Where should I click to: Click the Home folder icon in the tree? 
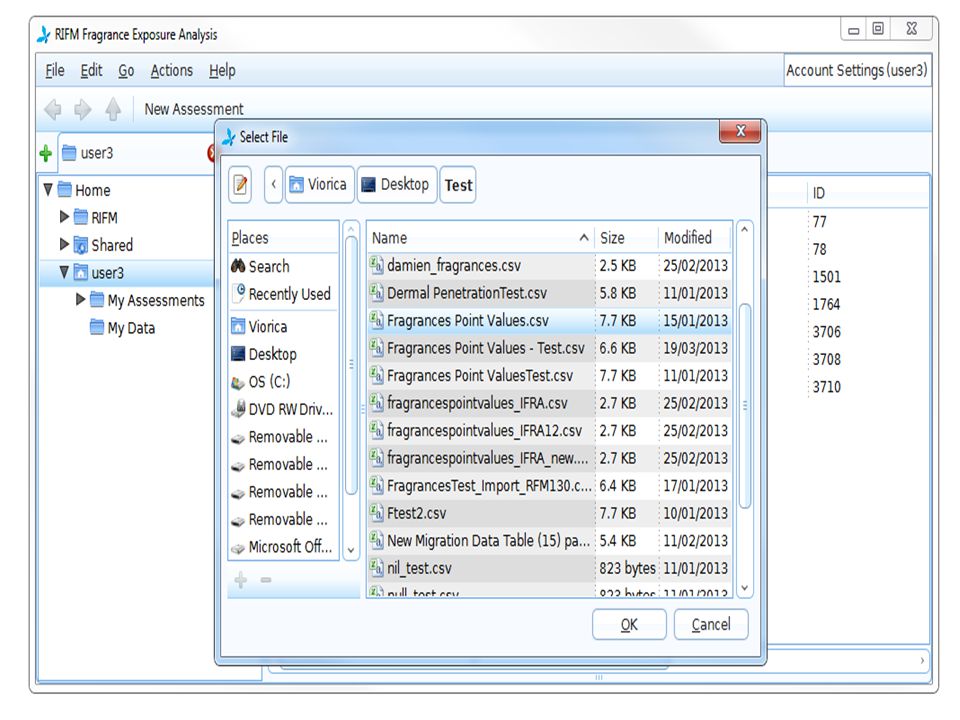(x=65, y=190)
